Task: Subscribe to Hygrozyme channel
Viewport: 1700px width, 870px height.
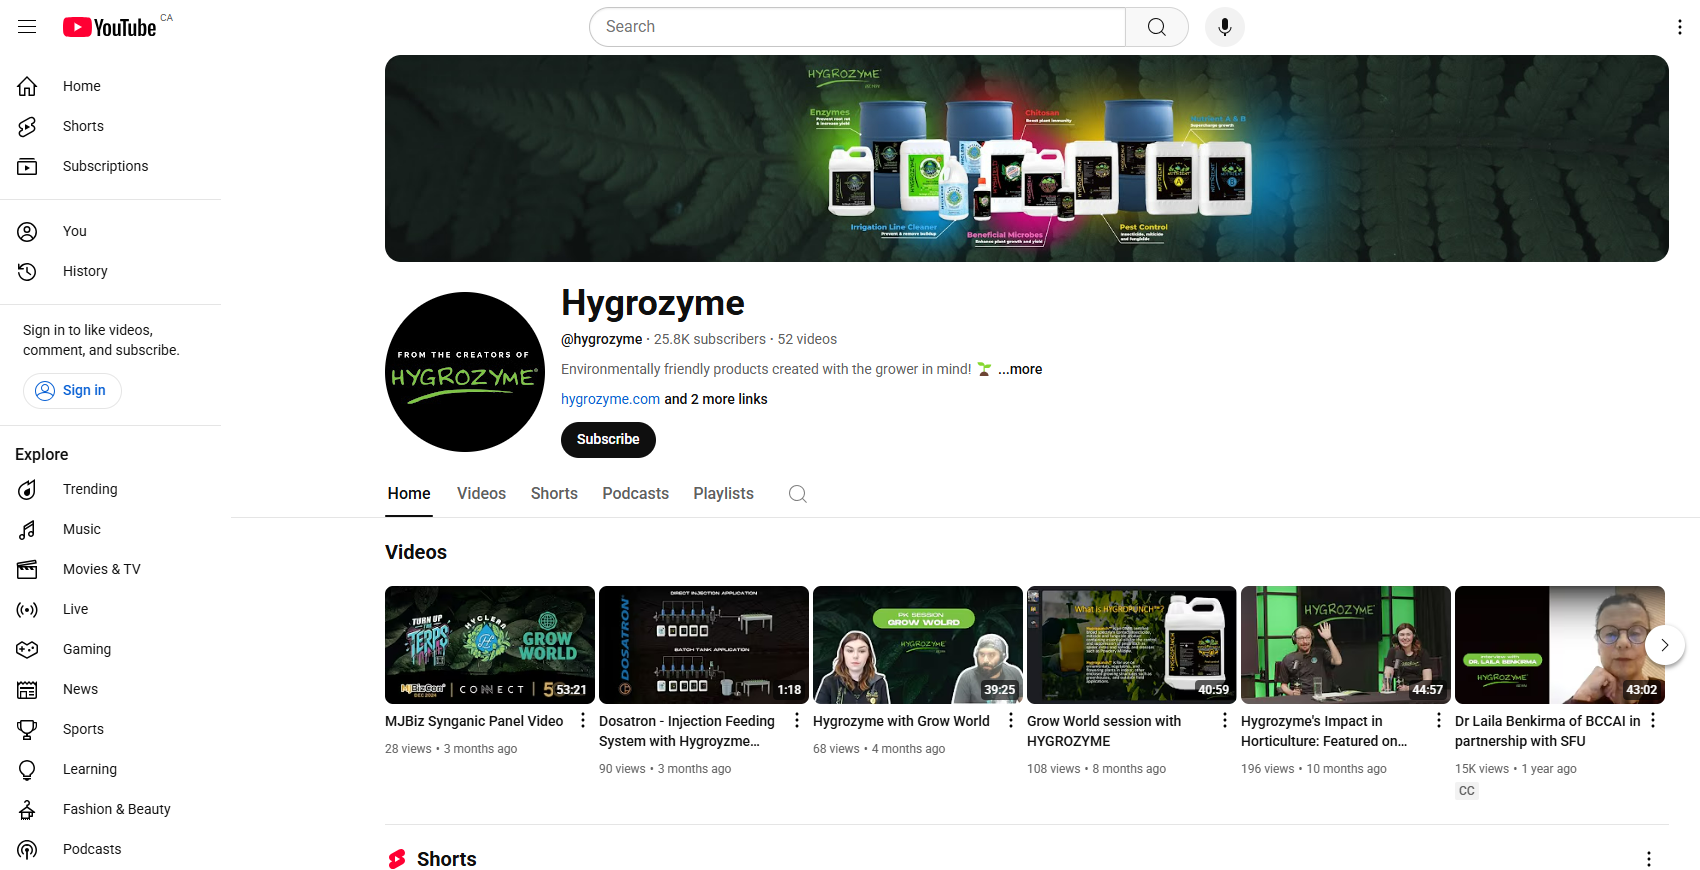Action: click(x=608, y=440)
